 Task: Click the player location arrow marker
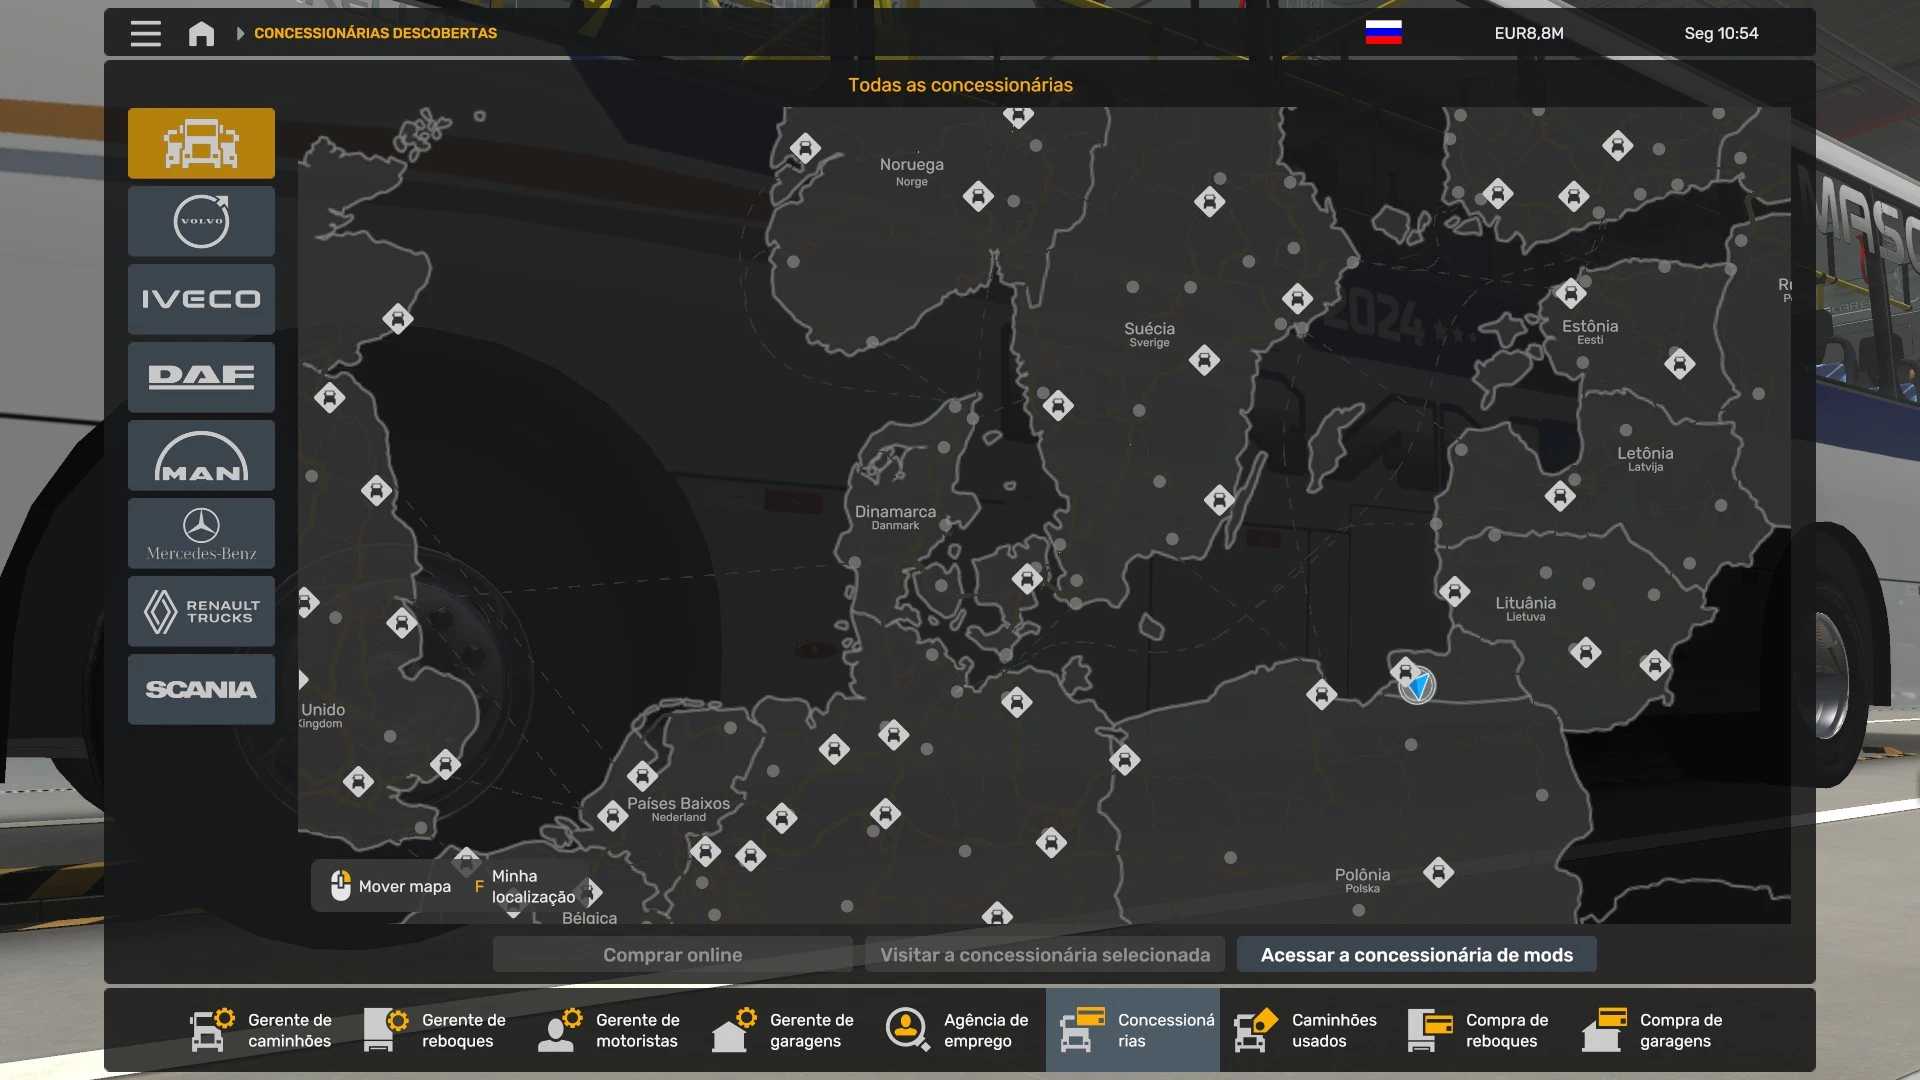point(1417,686)
